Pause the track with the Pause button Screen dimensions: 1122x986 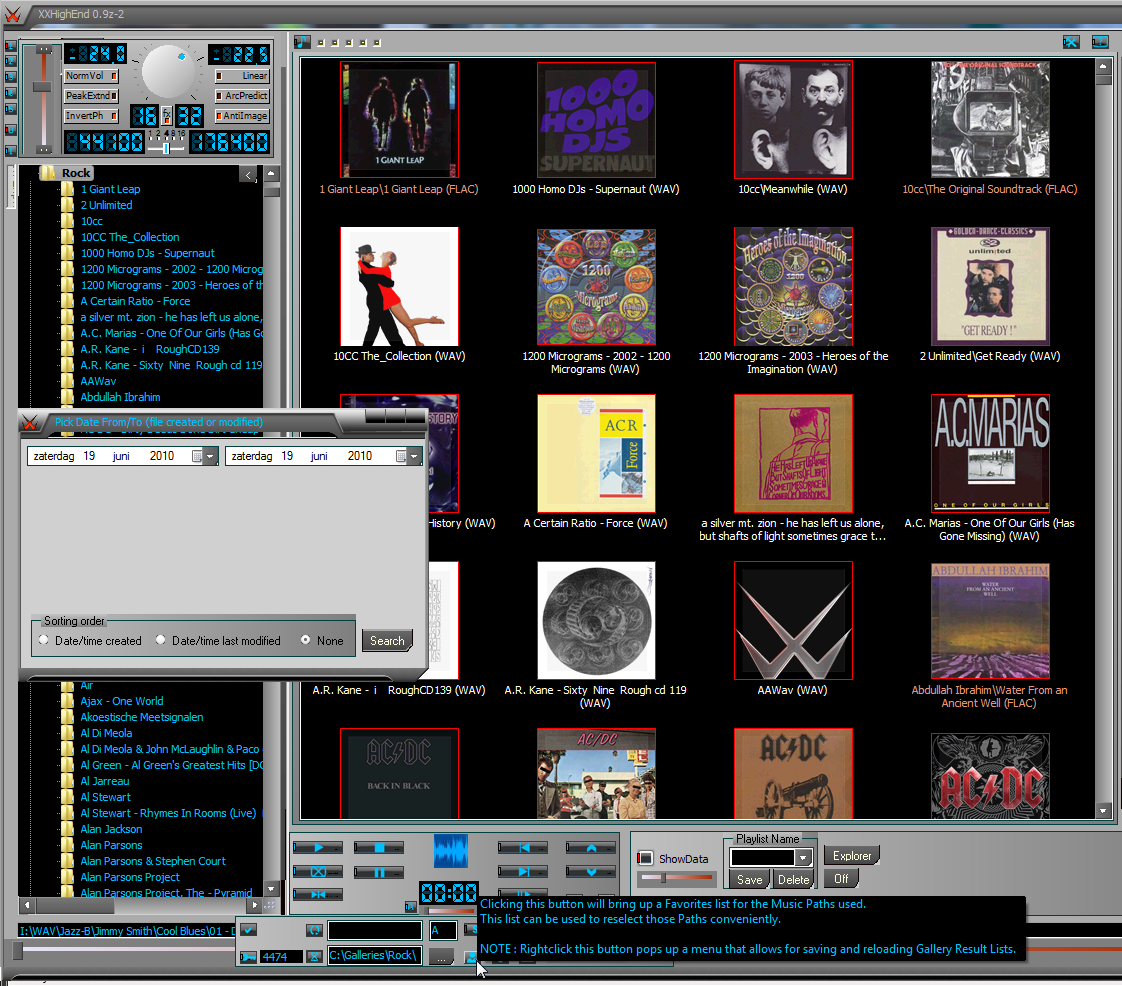(x=379, y=872)
